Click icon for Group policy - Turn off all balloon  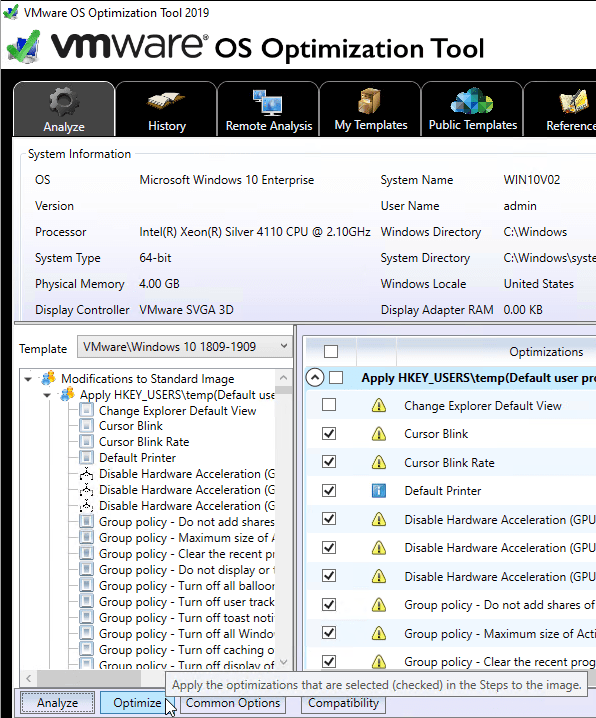click(x=86, y=586)
